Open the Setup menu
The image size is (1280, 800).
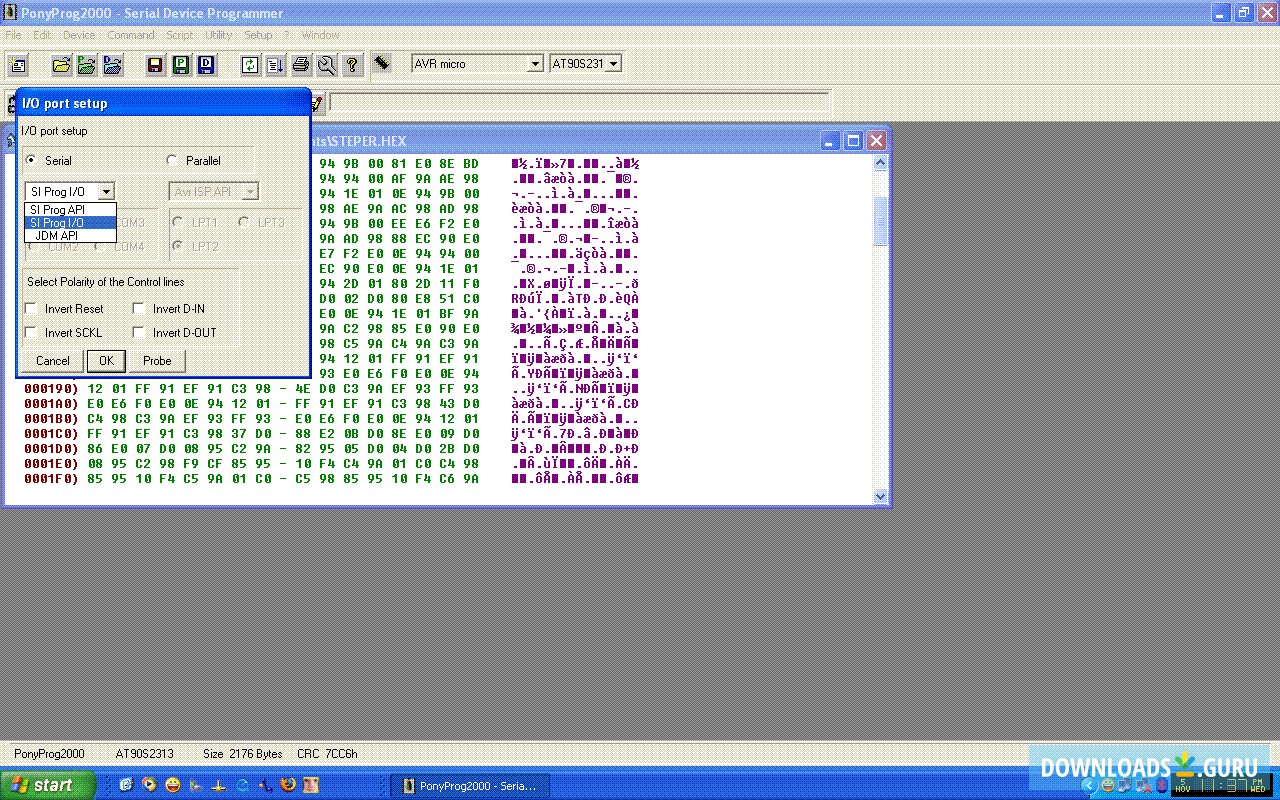coord(258,35)
